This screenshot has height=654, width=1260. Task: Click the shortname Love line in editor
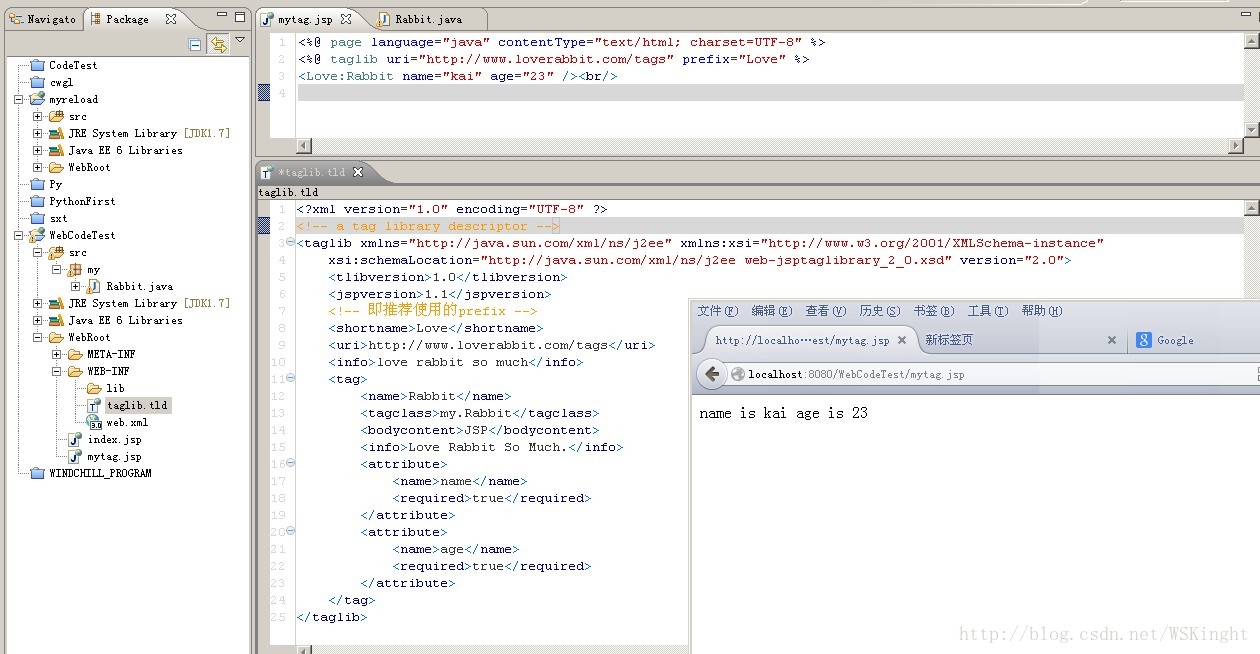coord(434,328)
